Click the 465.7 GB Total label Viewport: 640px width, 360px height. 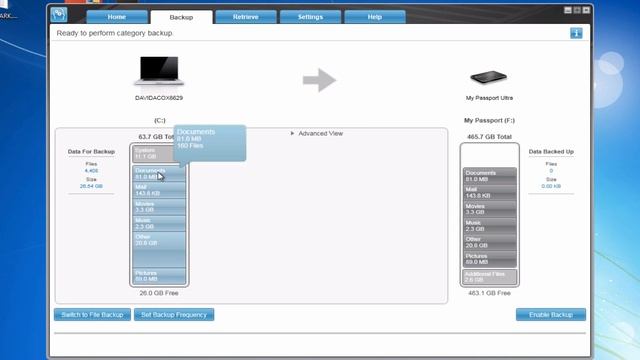click(x=489, y=137)
